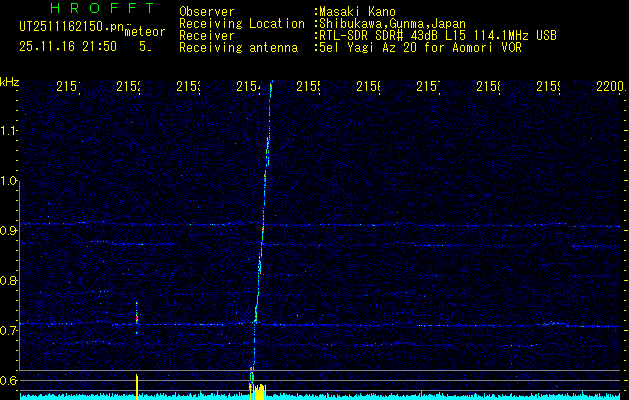The height and width of the screenshot is (400, 629).
Task: Select the observer name Masaki Kano
Action: pos(355,11)
